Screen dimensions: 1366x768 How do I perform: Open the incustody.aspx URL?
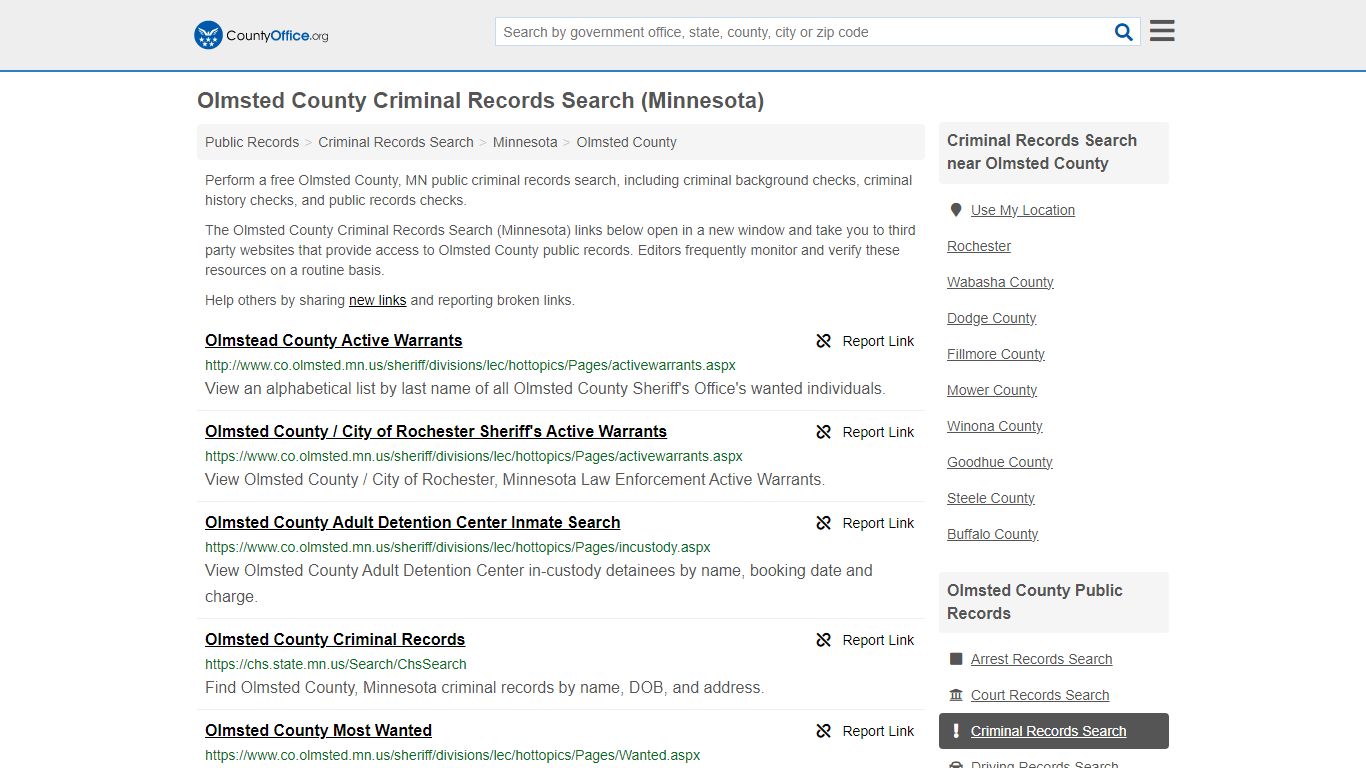tap(458, 547)
